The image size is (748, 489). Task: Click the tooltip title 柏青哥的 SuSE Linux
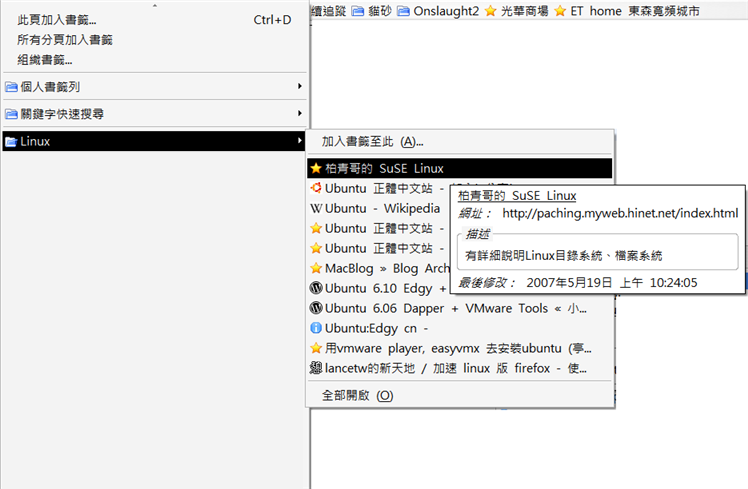click(517, 196)
